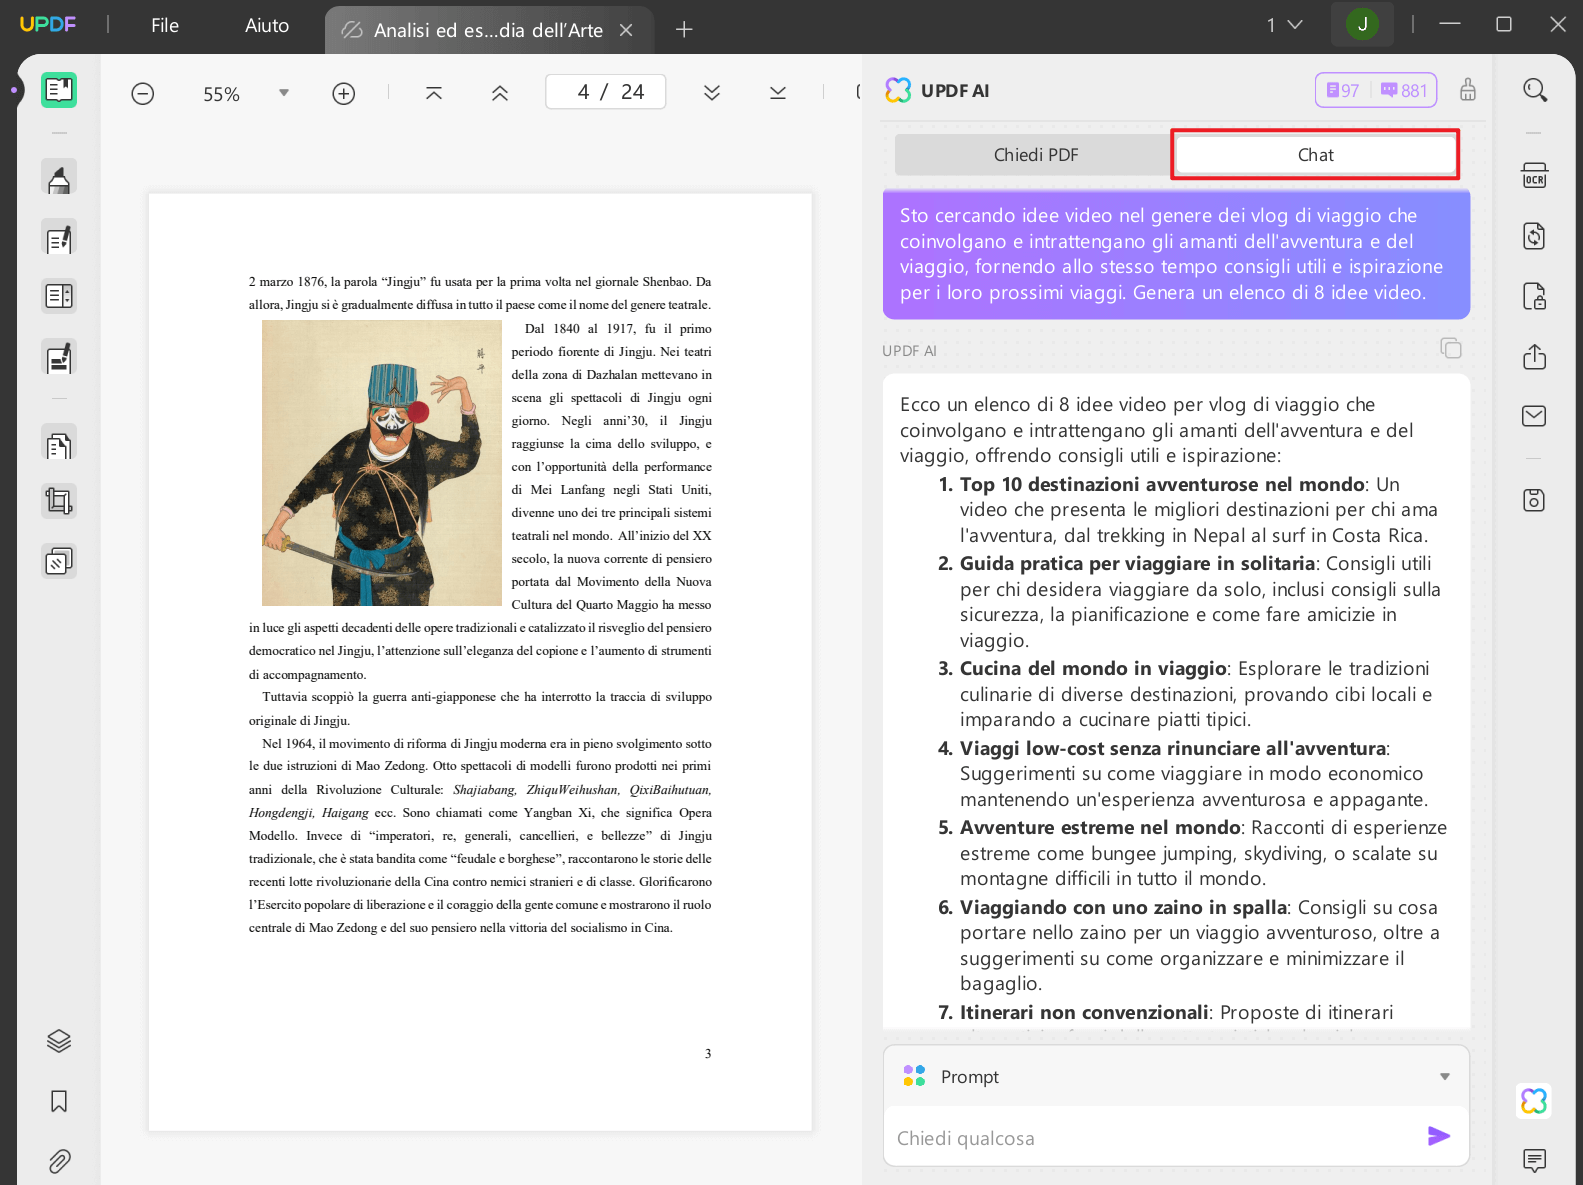The image size is (1583, 1185).
Task: Click 'Itinerari non convenzionali' text
Action: (1084, 1012)
